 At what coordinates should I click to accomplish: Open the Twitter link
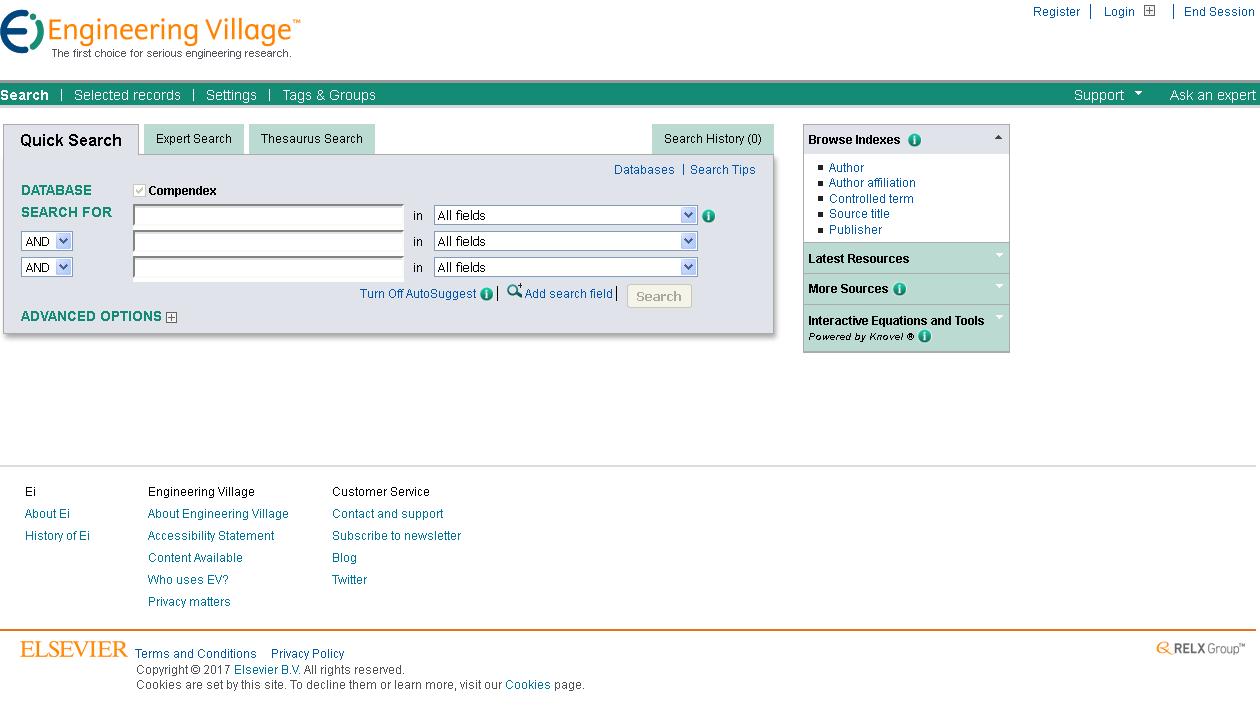349,580
